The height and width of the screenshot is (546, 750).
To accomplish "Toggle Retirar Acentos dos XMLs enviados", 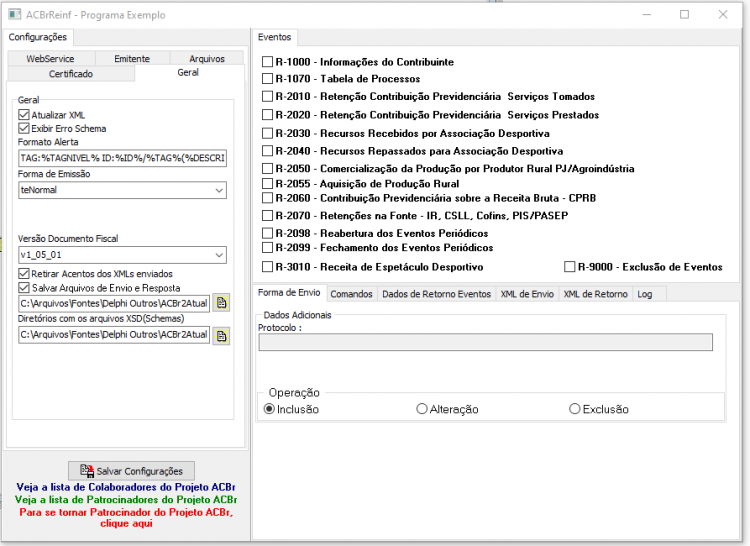I will [x=24, y=273].
